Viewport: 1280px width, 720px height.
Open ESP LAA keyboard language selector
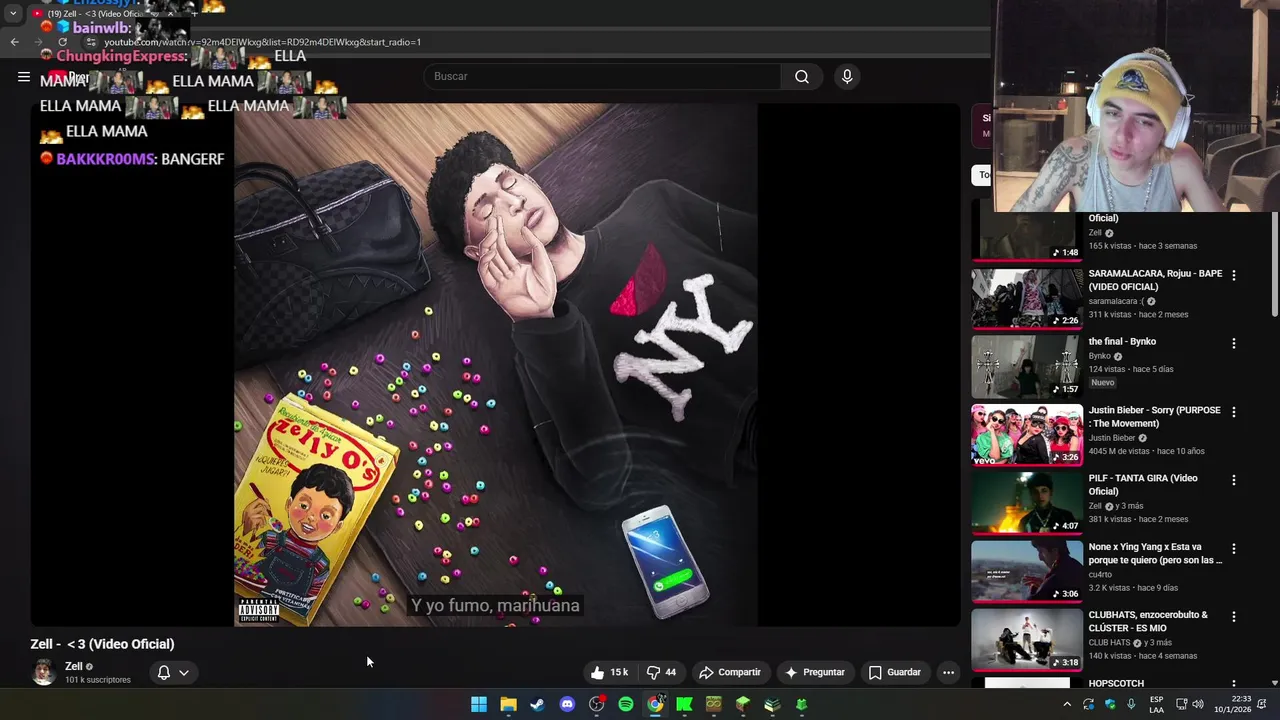pyautogui.click(x=1156, y=704)
